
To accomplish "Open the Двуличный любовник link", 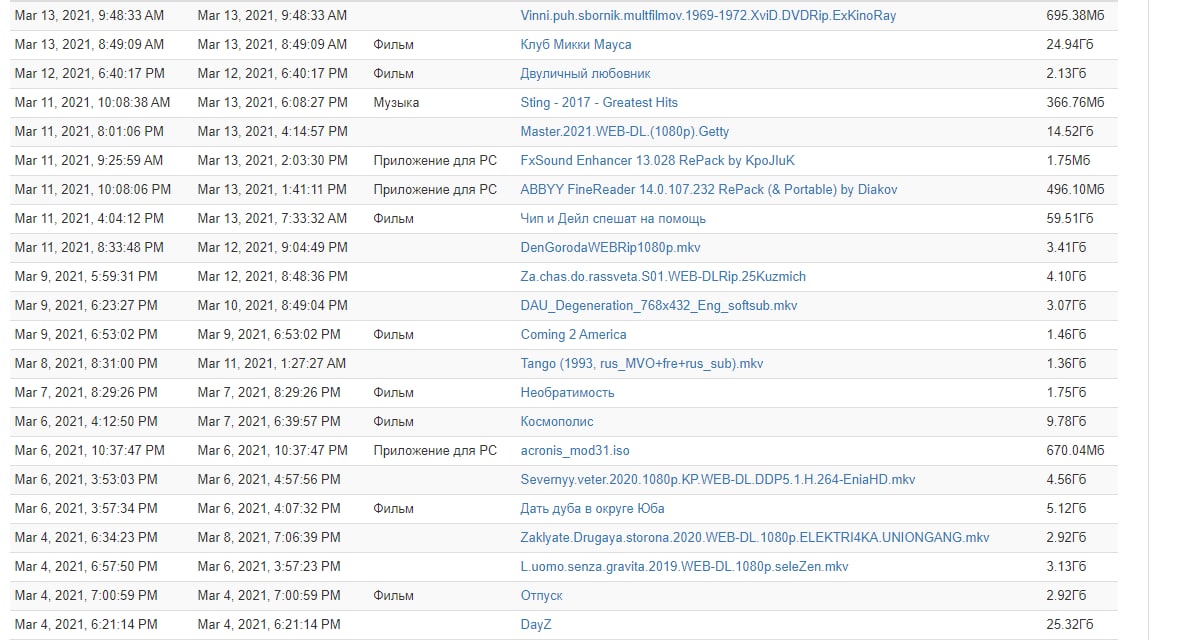I will (585, 74).
